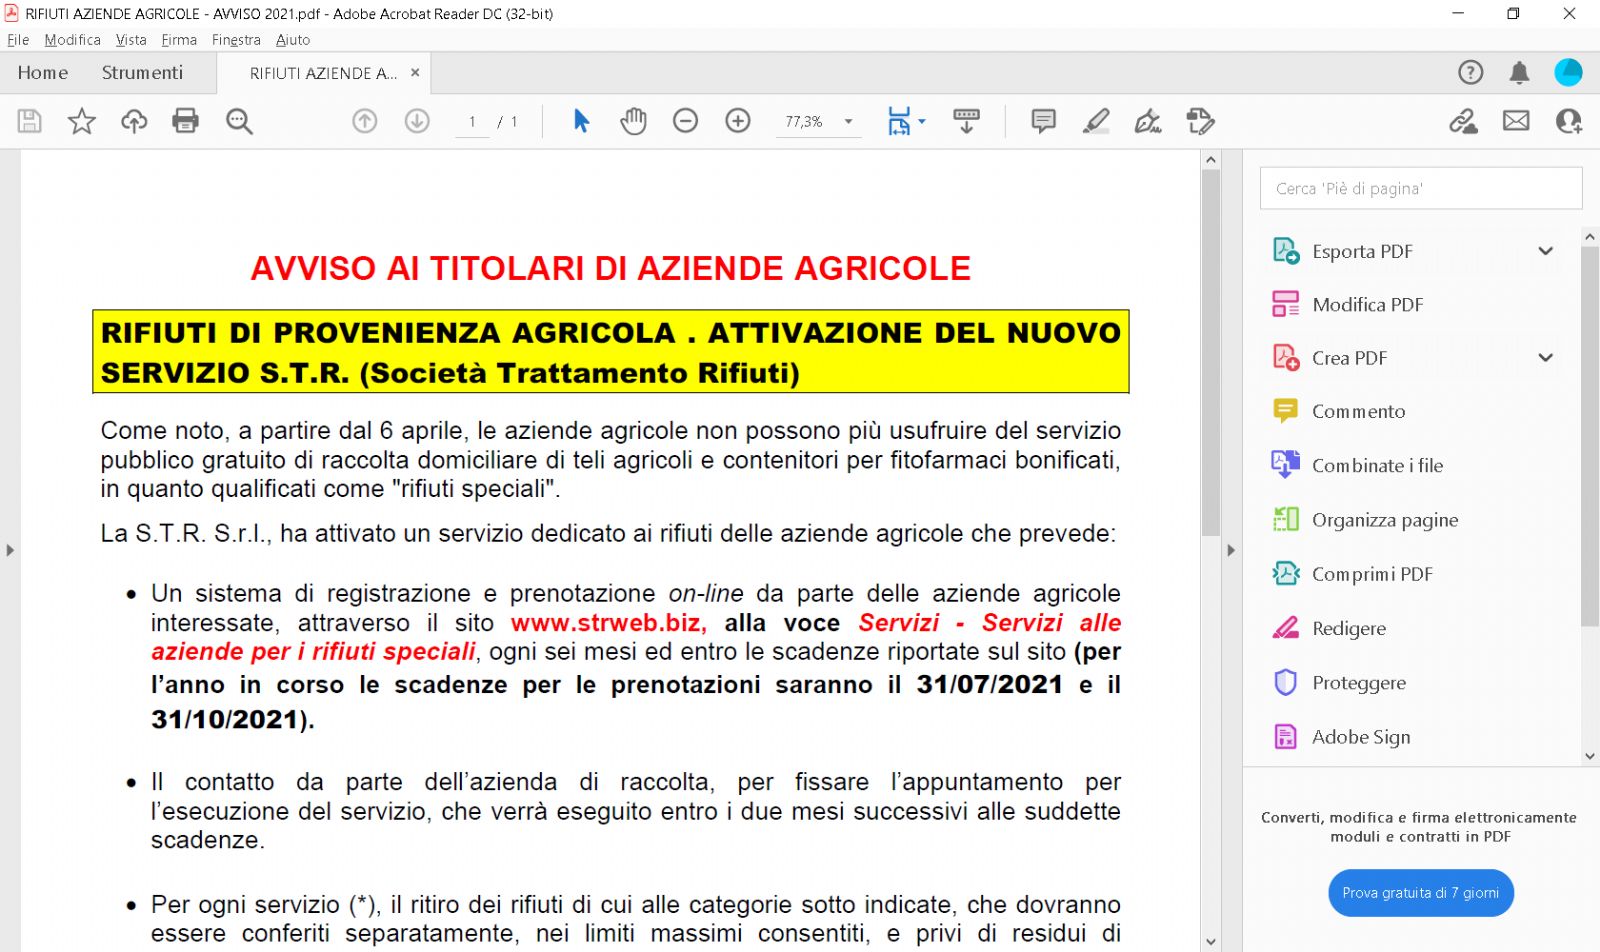The height and width of the screenshot is (952, 1600).
Task: Open the zoom level dropdown
Action: 849,121
